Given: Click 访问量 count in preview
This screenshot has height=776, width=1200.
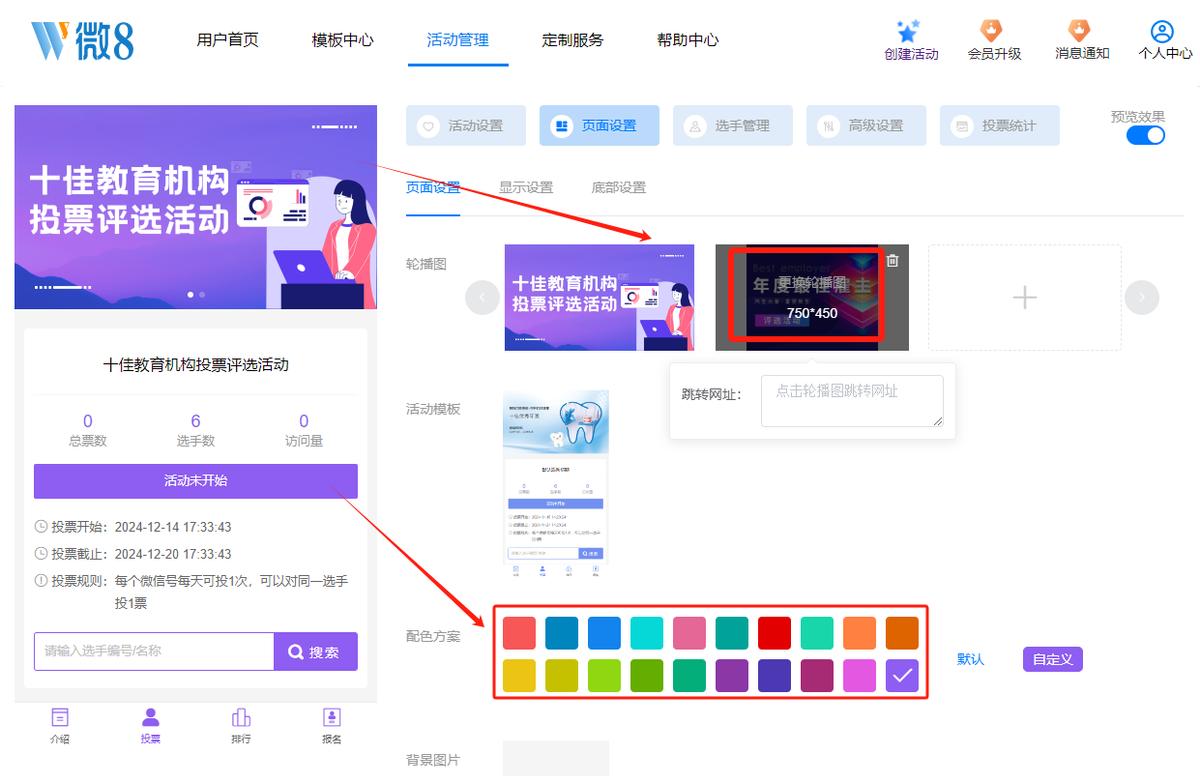Looking at the screenshot, I should 304,431.
